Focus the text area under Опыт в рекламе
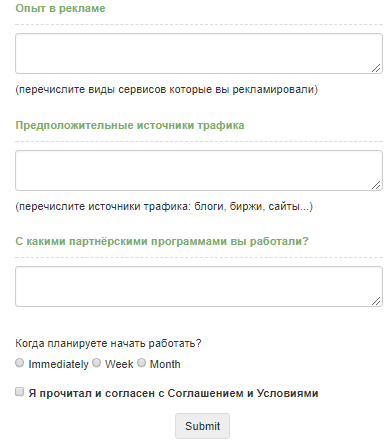390x443 pixels. [199, 53]
